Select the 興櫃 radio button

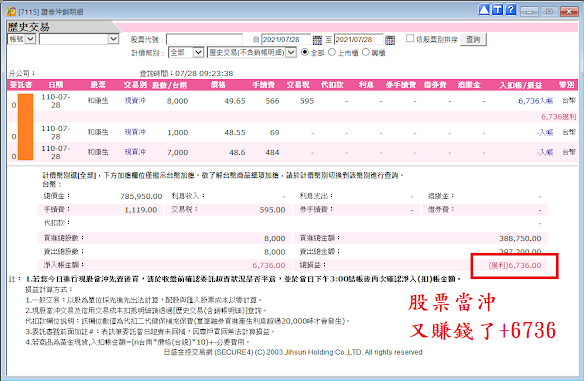[366, 52]
